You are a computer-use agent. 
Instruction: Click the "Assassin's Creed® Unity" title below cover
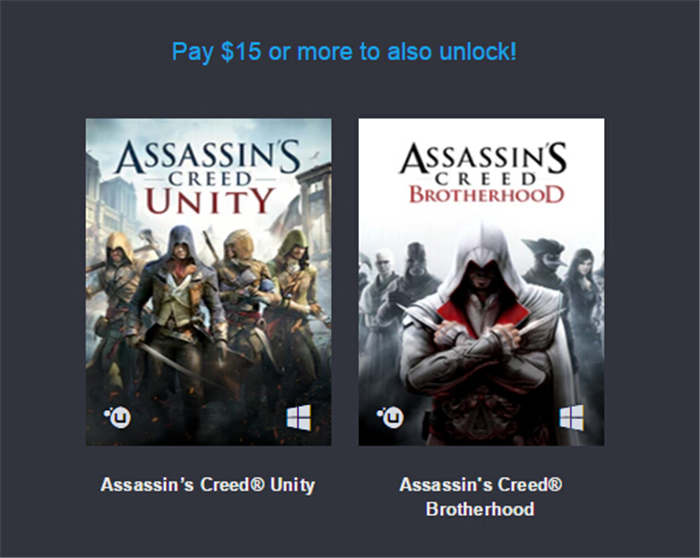208,485
